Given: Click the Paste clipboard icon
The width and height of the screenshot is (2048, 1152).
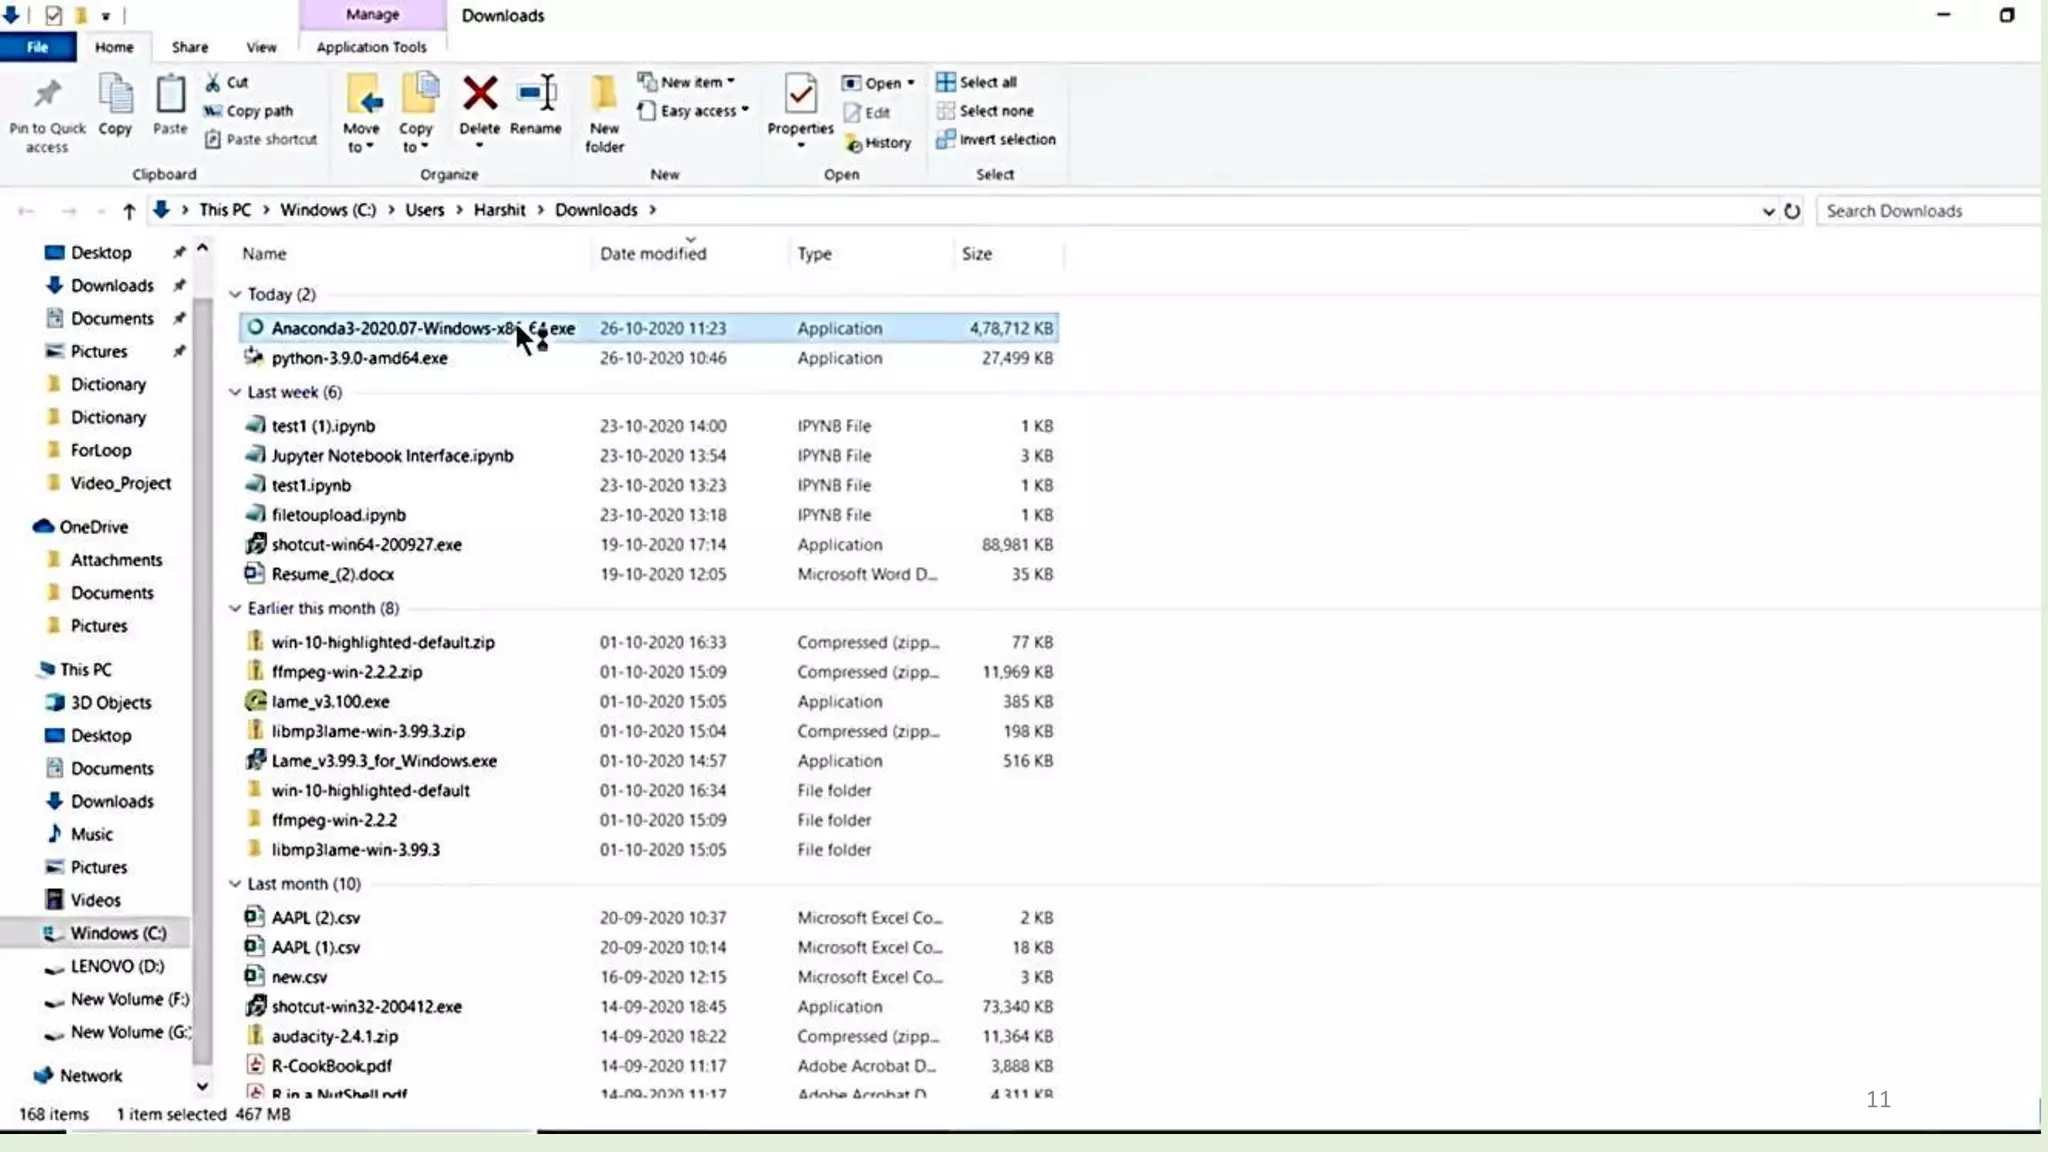Looking at the screenshot, I should pos(170,95).
